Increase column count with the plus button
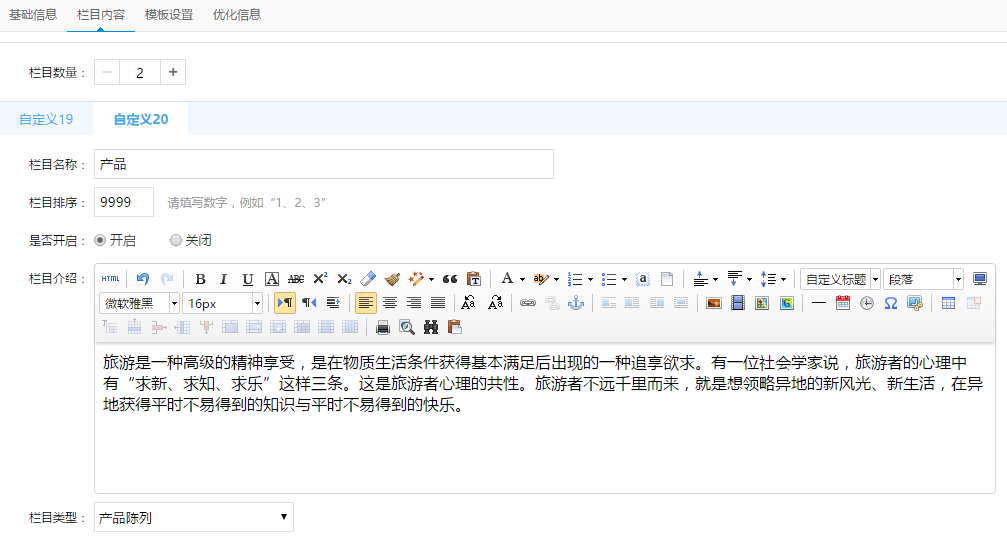 (x=173, y=73)
